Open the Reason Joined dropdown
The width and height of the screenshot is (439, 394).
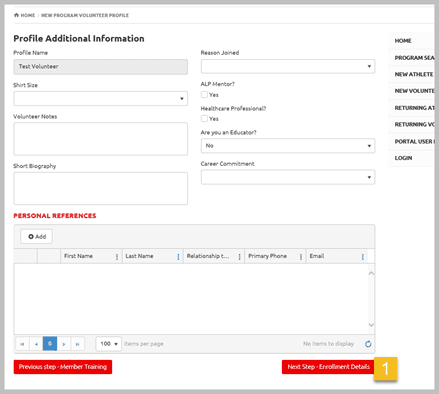[288, 66]
